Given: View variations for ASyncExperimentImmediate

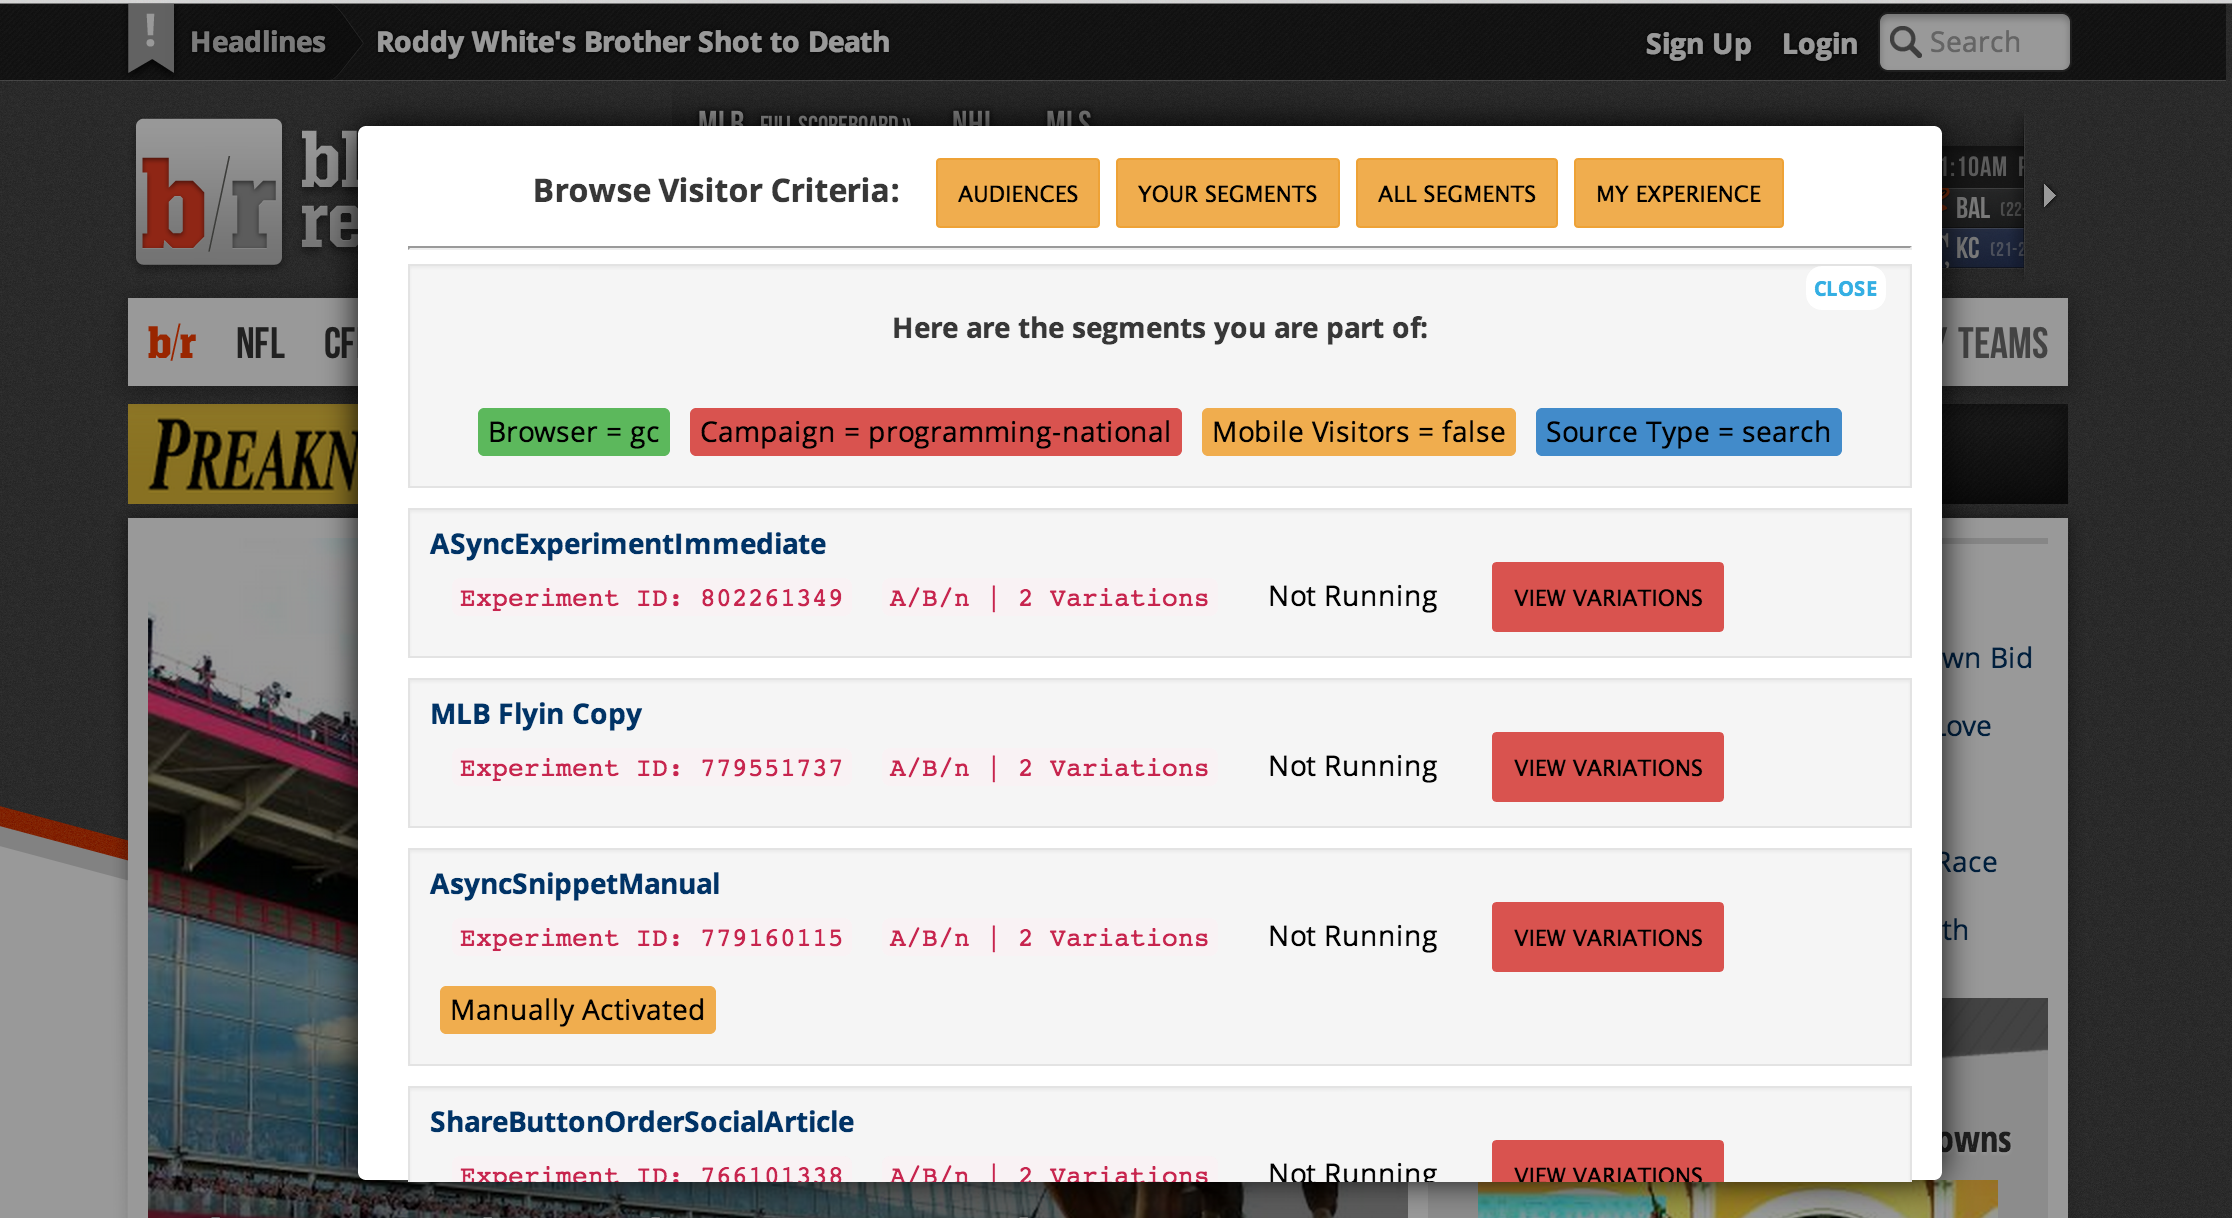Looking at the screenshot, I should [1607, 597].
